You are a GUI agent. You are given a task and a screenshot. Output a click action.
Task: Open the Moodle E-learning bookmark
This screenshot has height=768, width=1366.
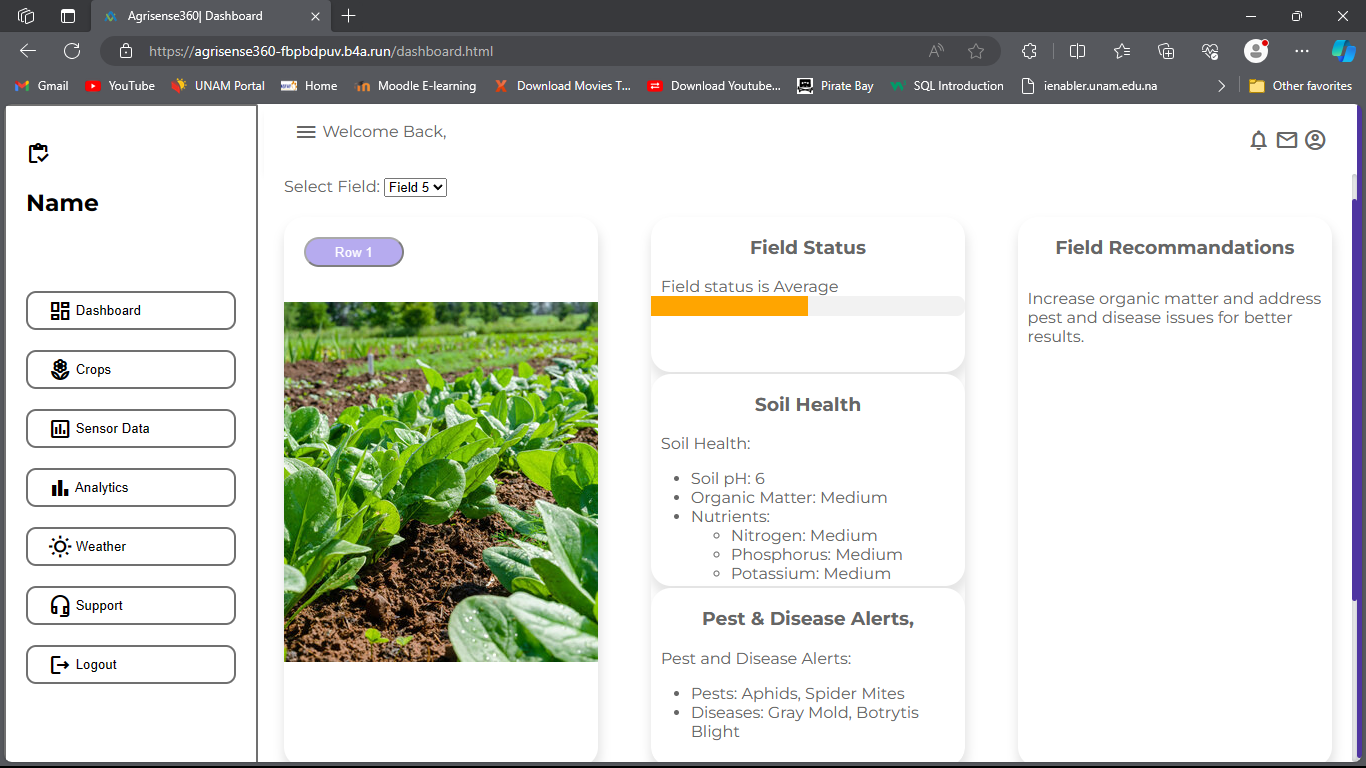point(415,86)
